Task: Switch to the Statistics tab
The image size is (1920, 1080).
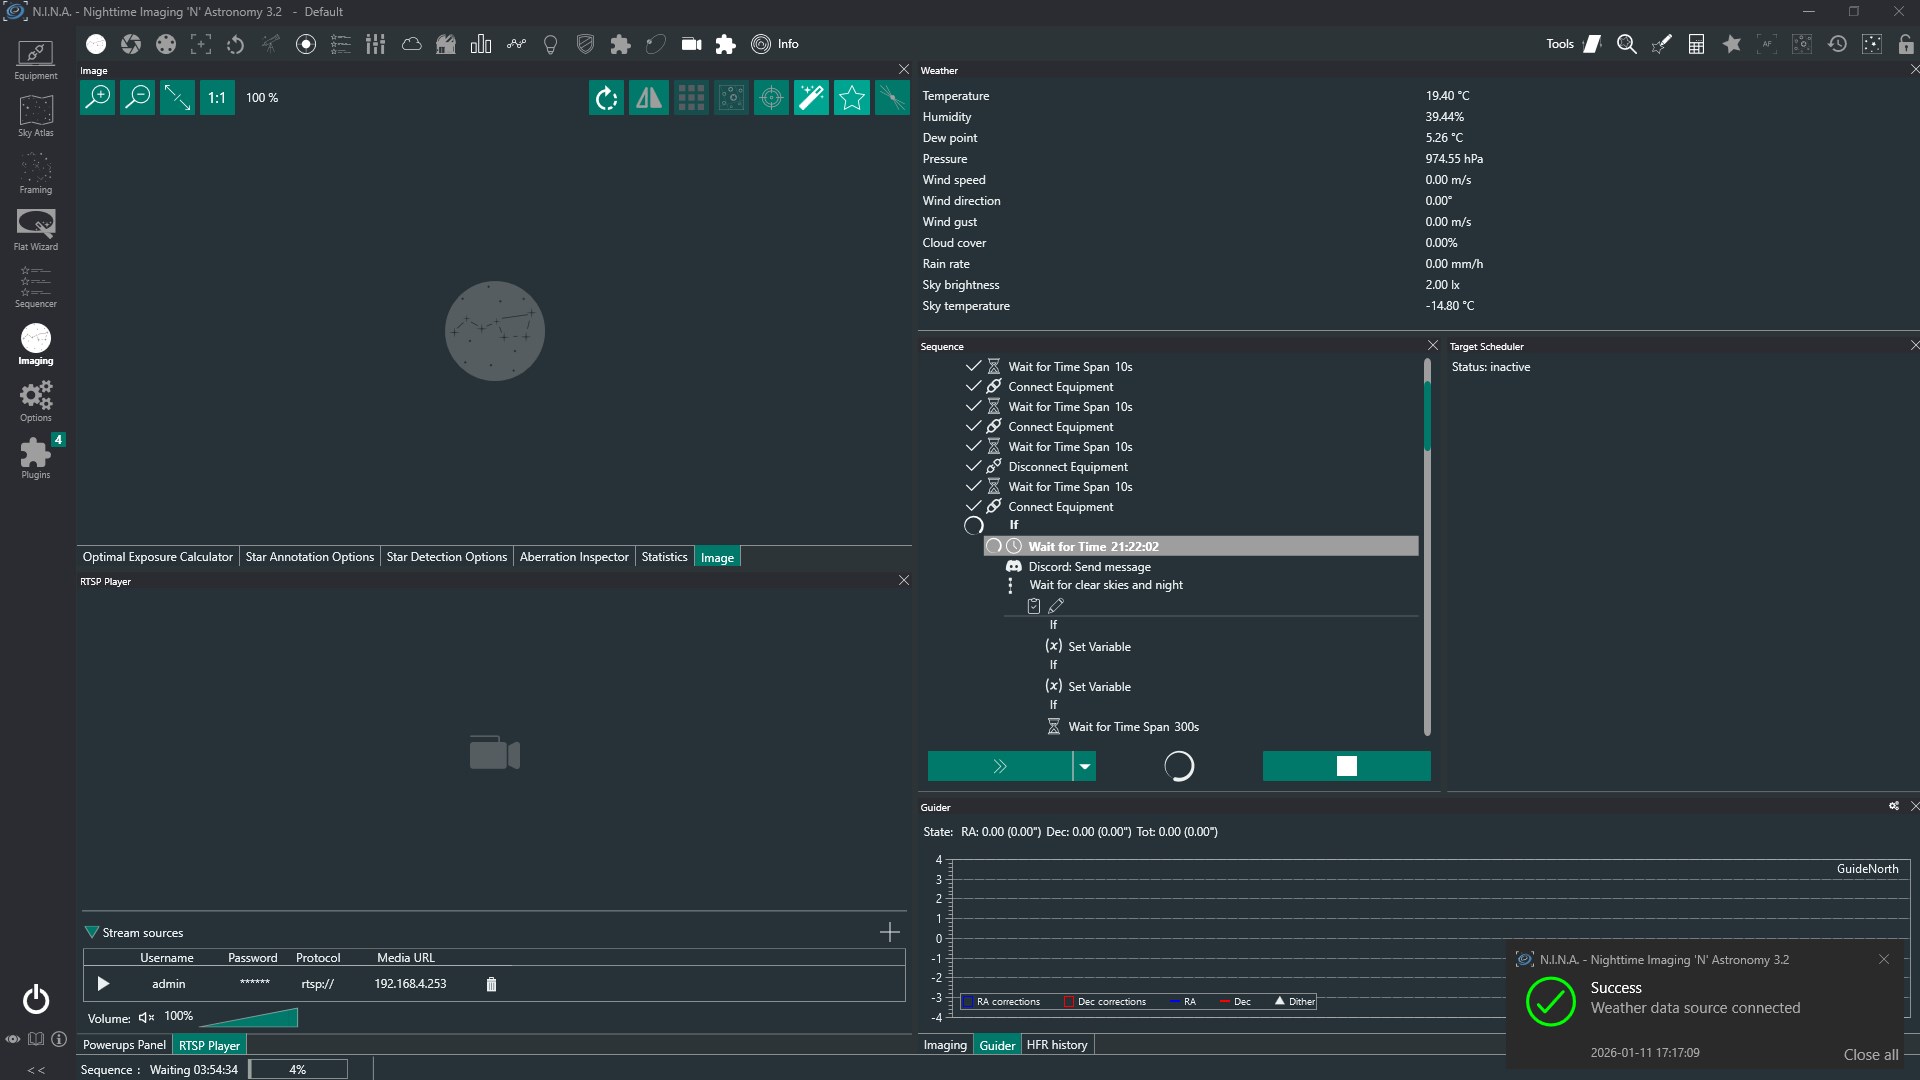Action: click(x=664, y=557)
